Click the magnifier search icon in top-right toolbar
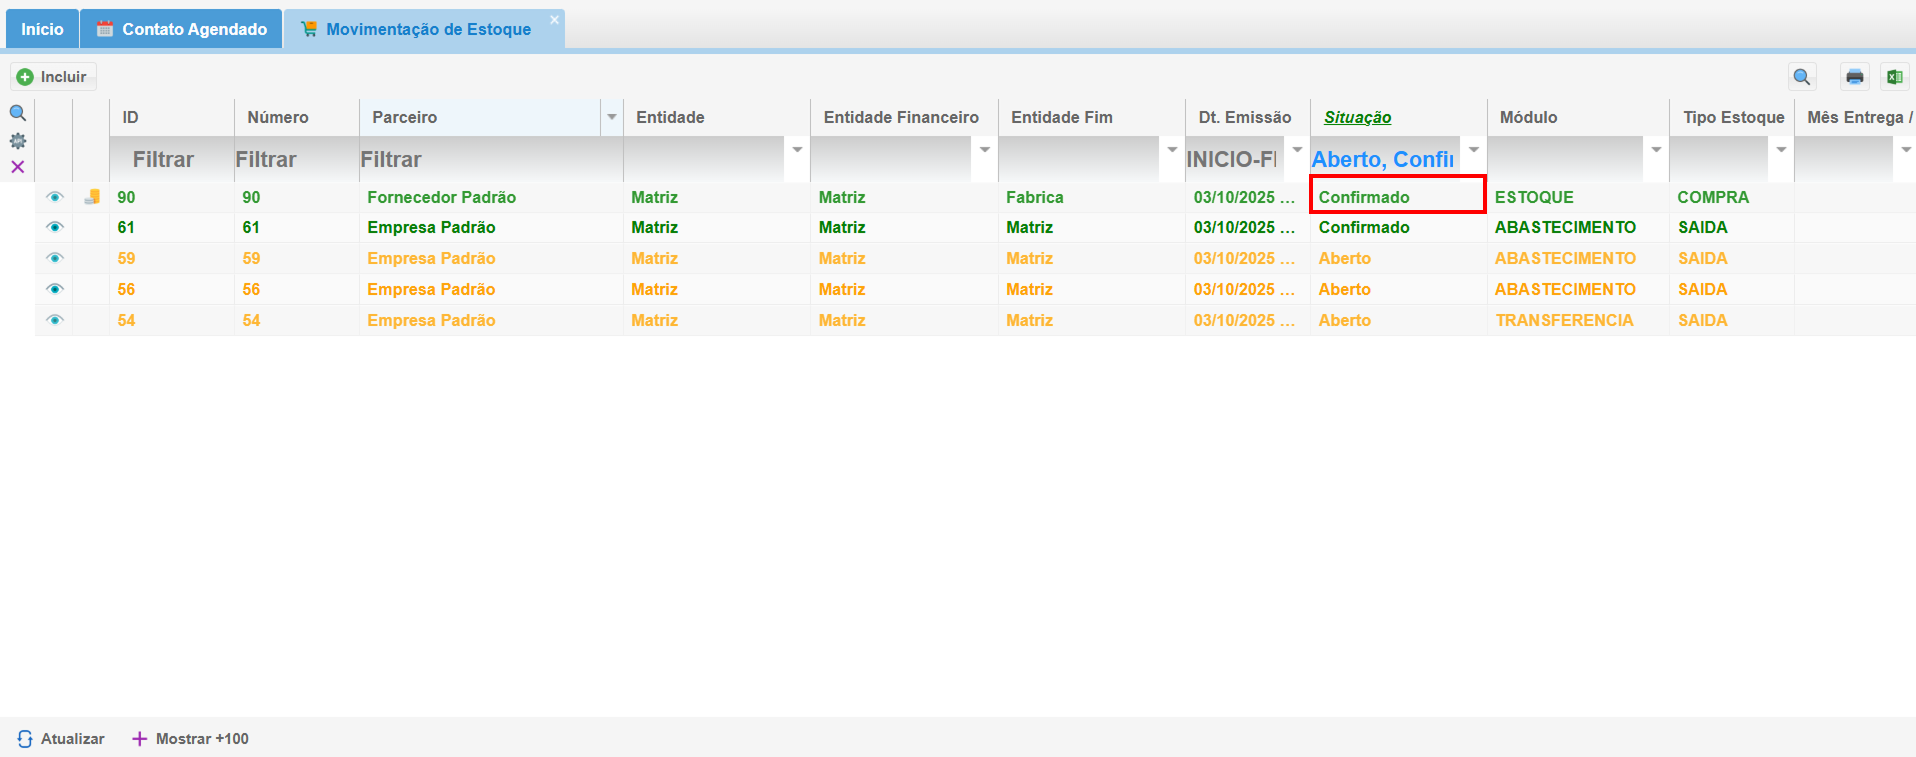This screenshot has height=757, width=1916. click(1802, 77)
